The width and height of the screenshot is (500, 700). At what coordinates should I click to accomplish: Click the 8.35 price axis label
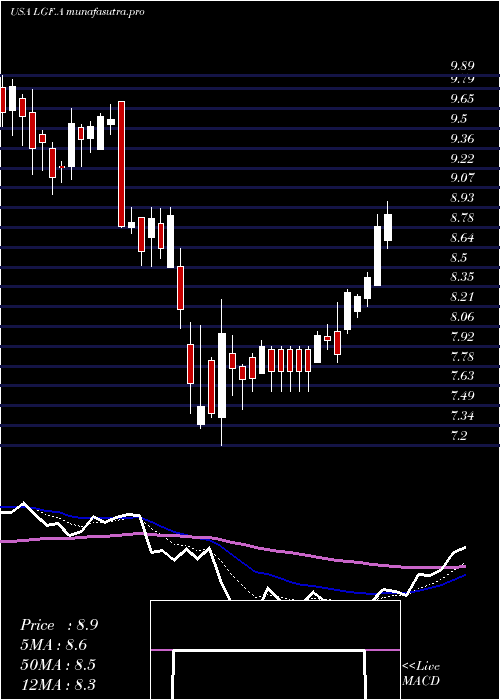pos(462,277)
